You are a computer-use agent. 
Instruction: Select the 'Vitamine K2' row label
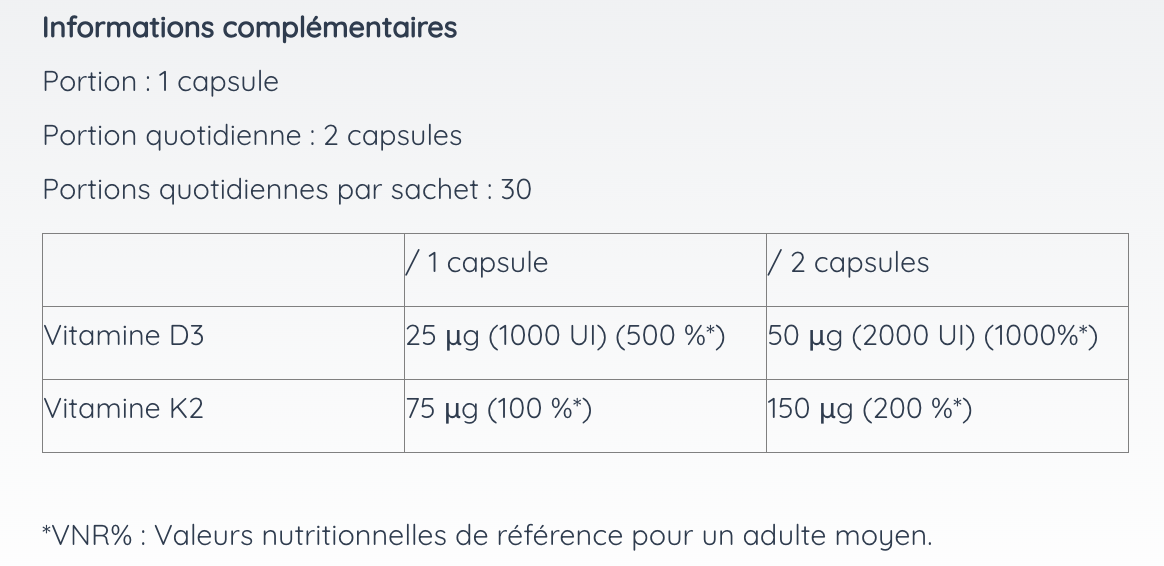(x=123, y=409)
